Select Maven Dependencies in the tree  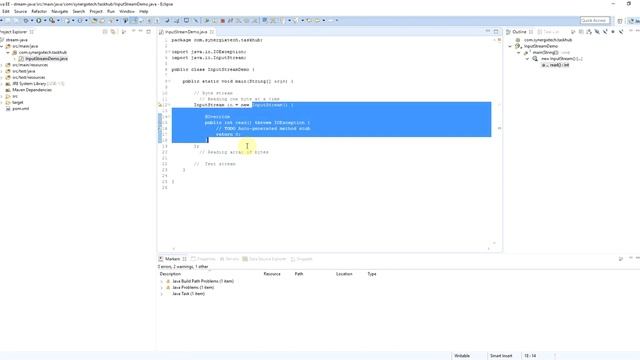(32, 90)
